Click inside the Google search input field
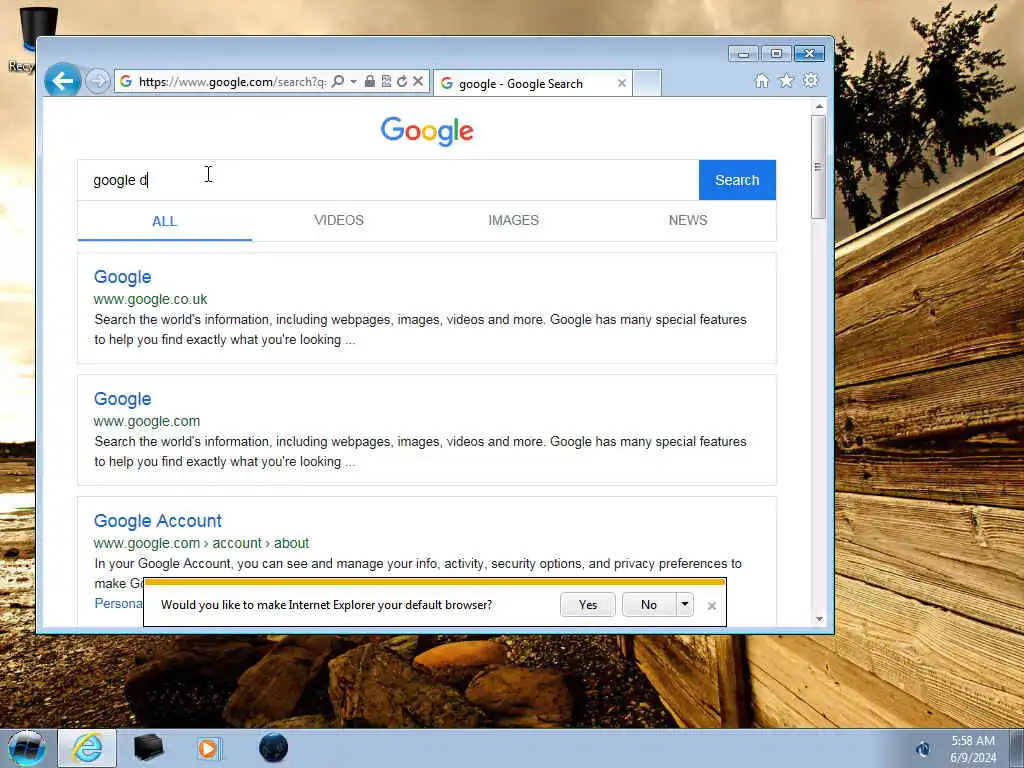 pyautogui.click(x=388, y=180)
